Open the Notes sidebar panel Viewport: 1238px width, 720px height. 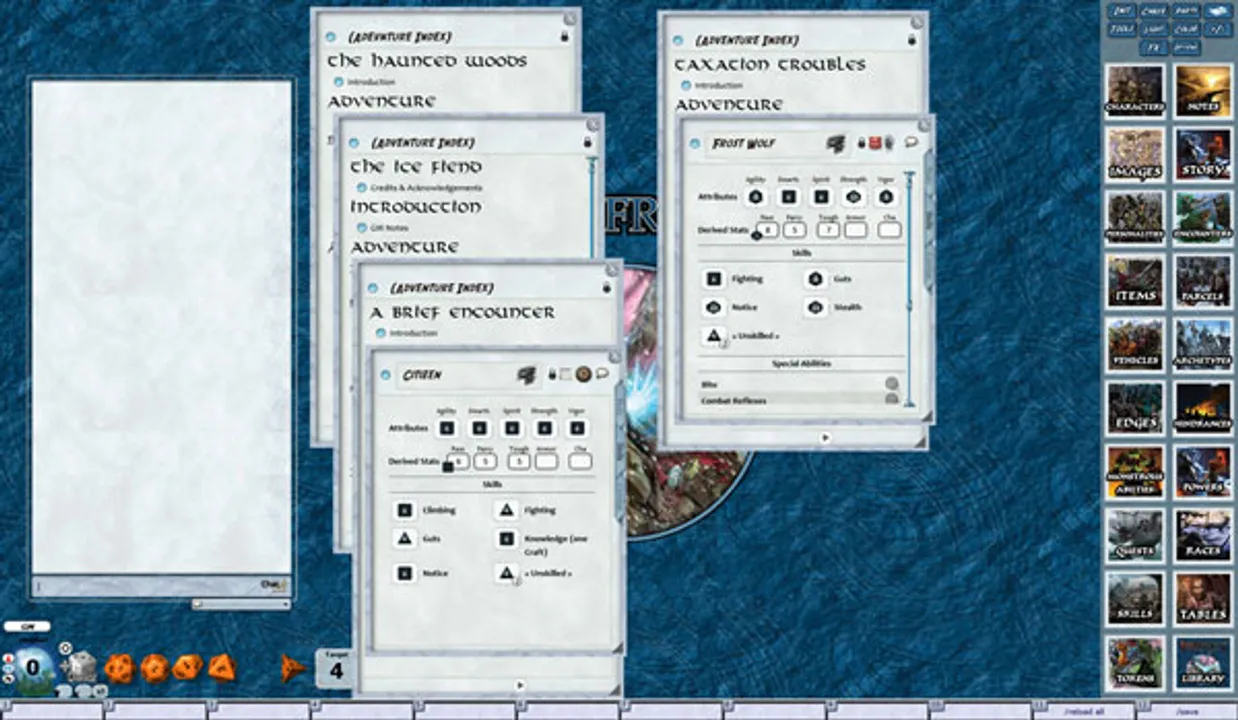click(x=1203, y=90)
